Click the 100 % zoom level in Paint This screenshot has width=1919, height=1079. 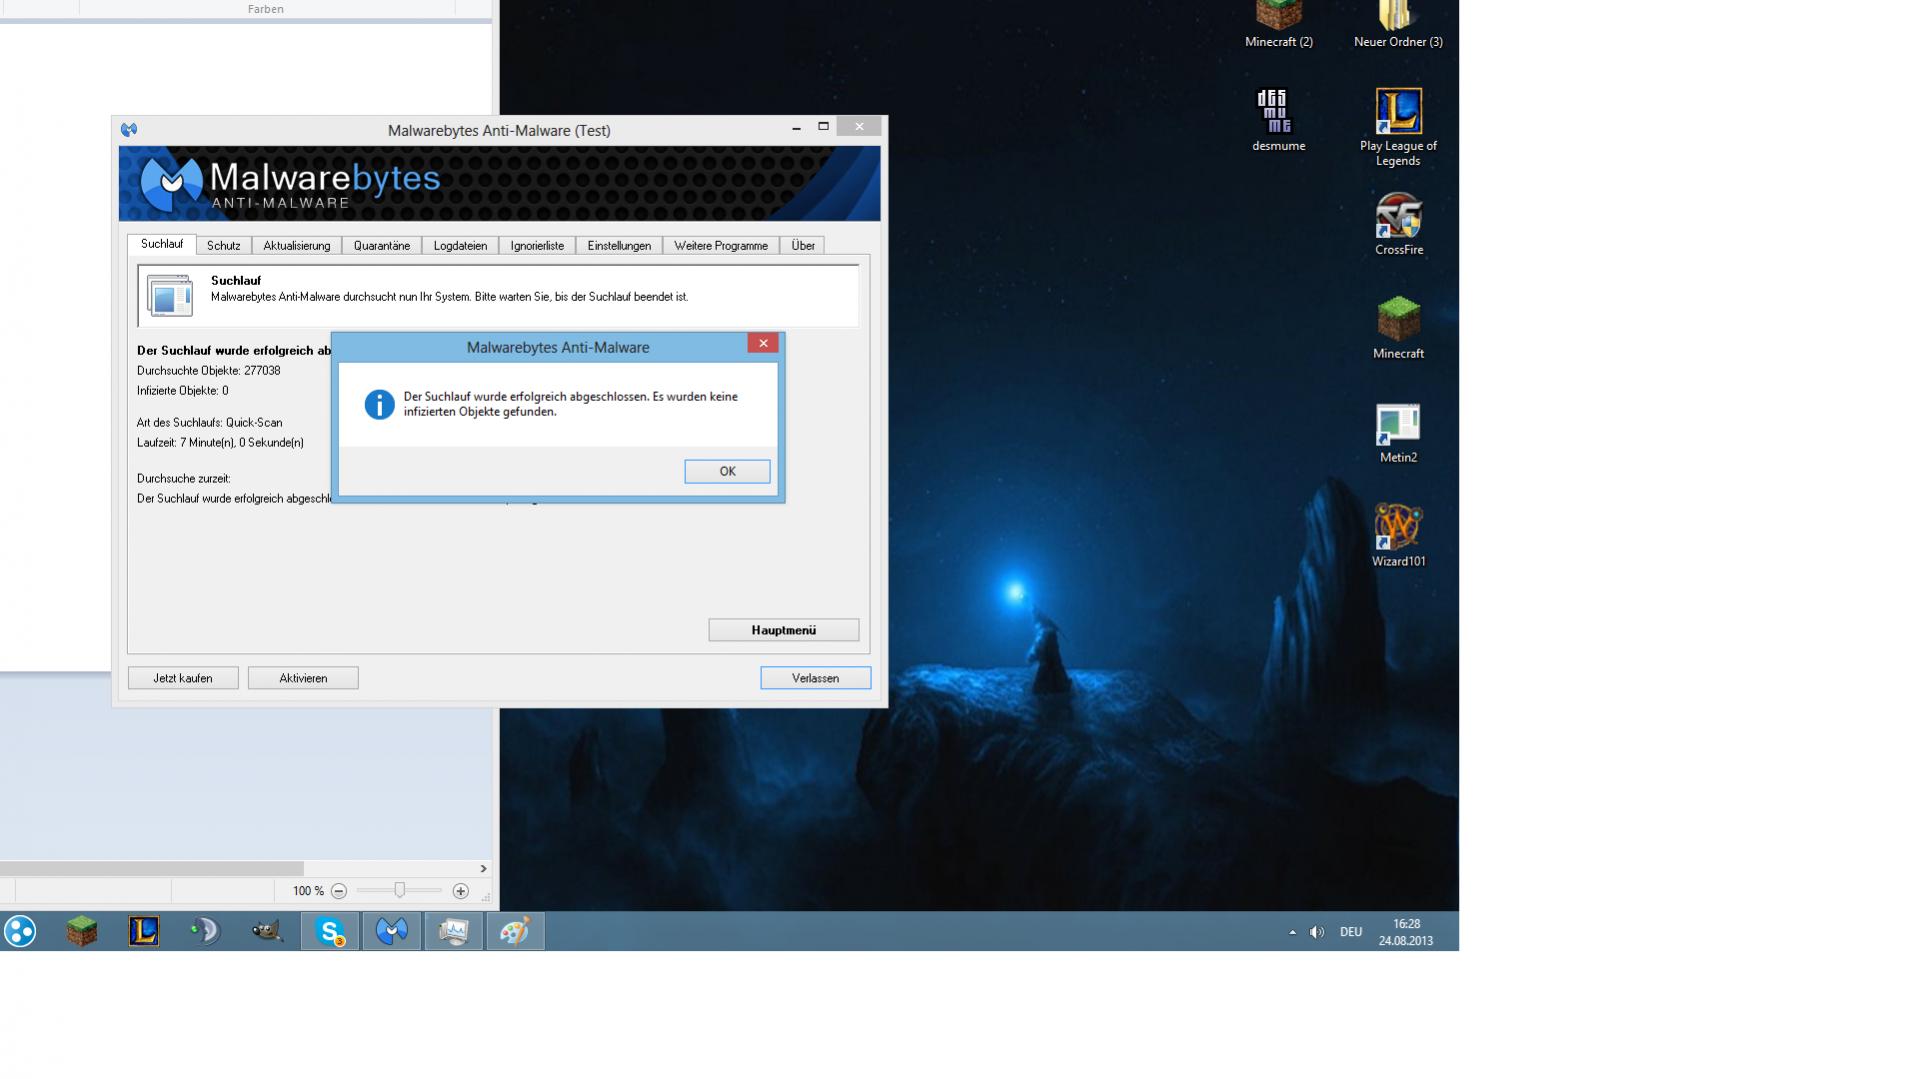pyautogui.click(x=308, y=891)
